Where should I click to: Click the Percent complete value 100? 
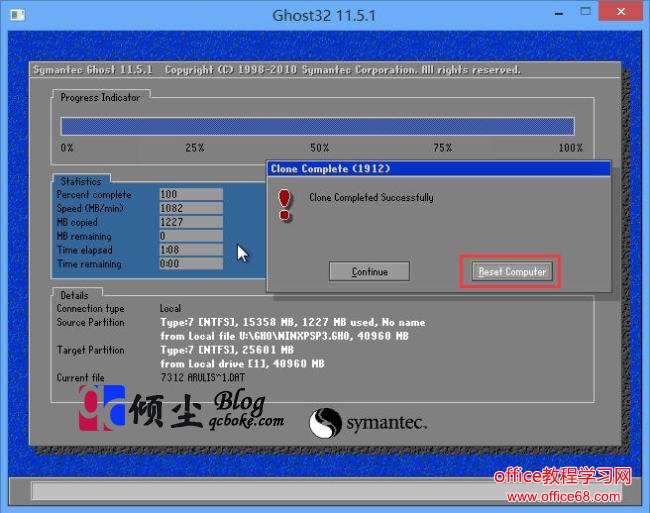(191, 194)
